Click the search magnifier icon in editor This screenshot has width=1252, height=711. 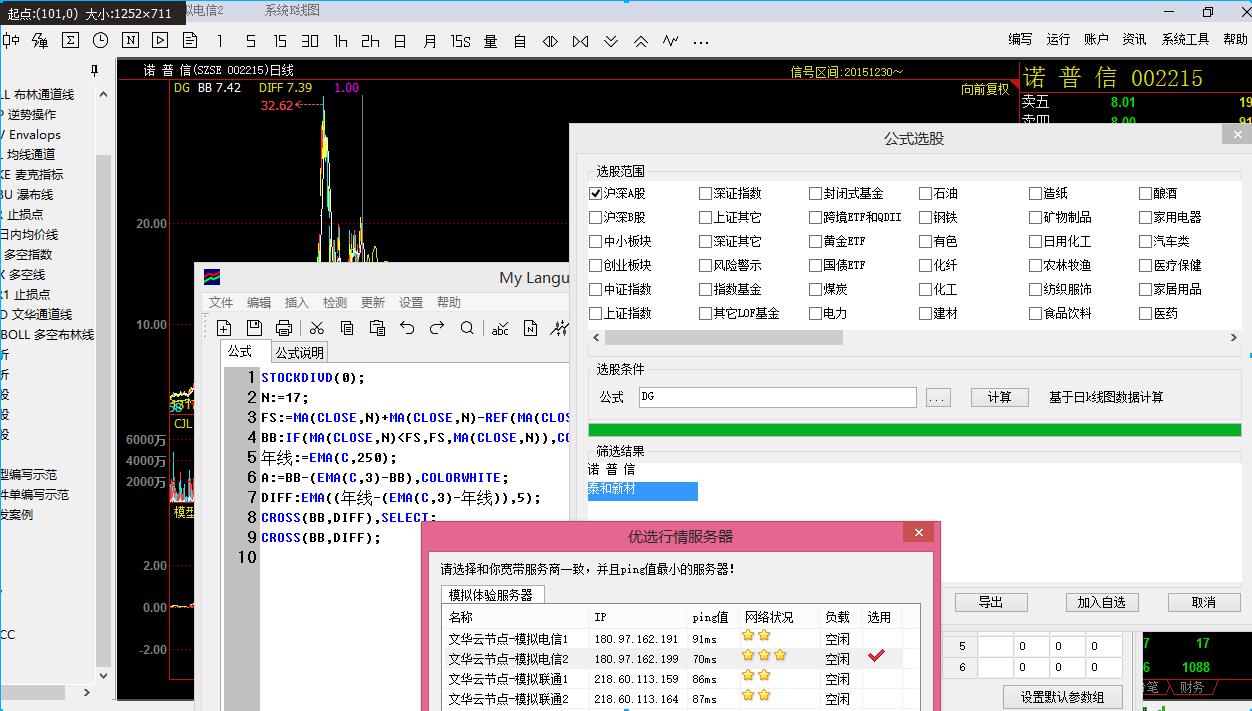tap(467, 328)
